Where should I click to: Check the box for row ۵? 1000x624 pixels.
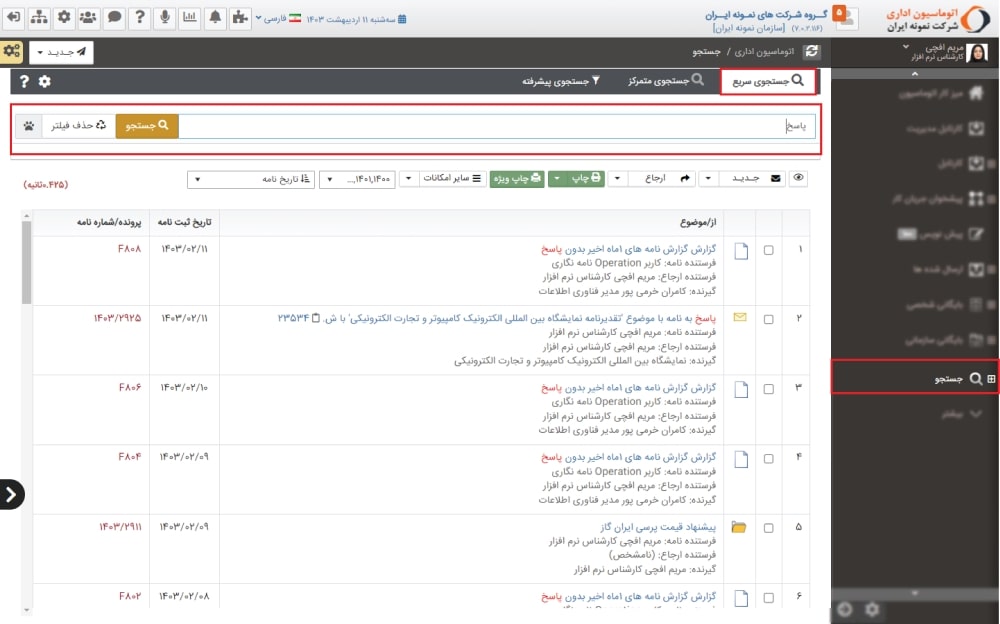point(769,527)
